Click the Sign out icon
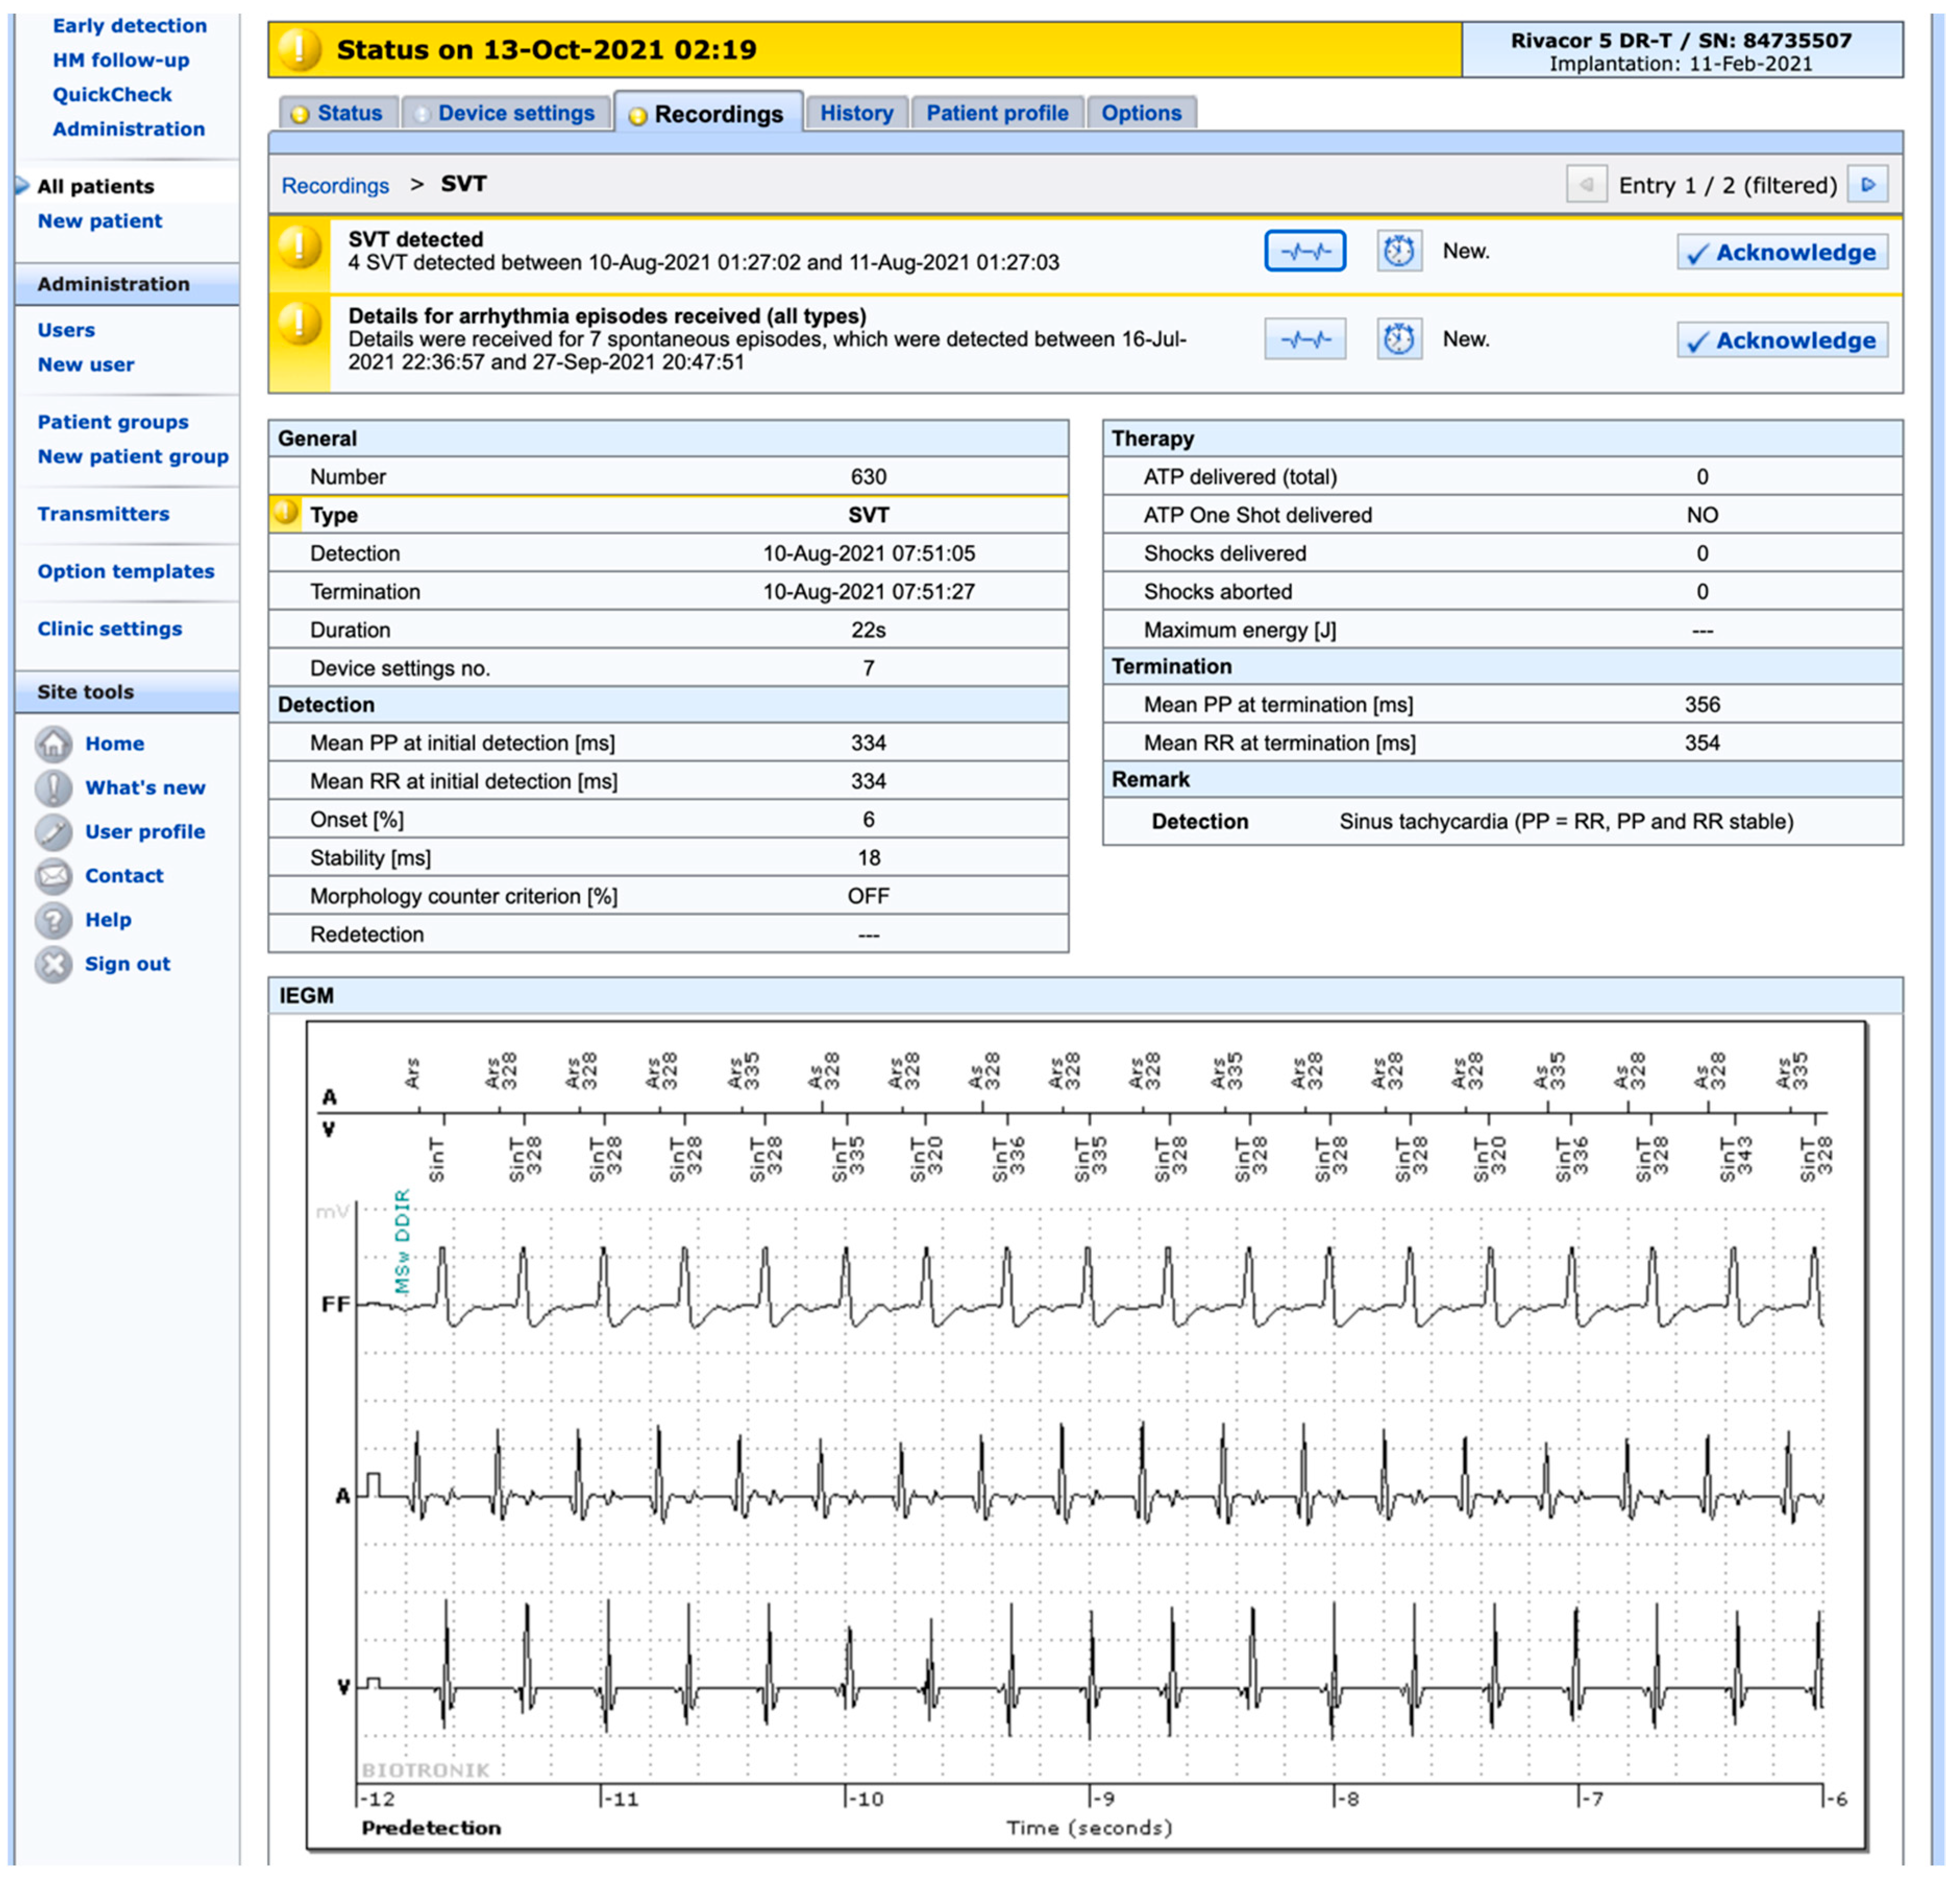The image size is (1960, 1884). (53, 964)
